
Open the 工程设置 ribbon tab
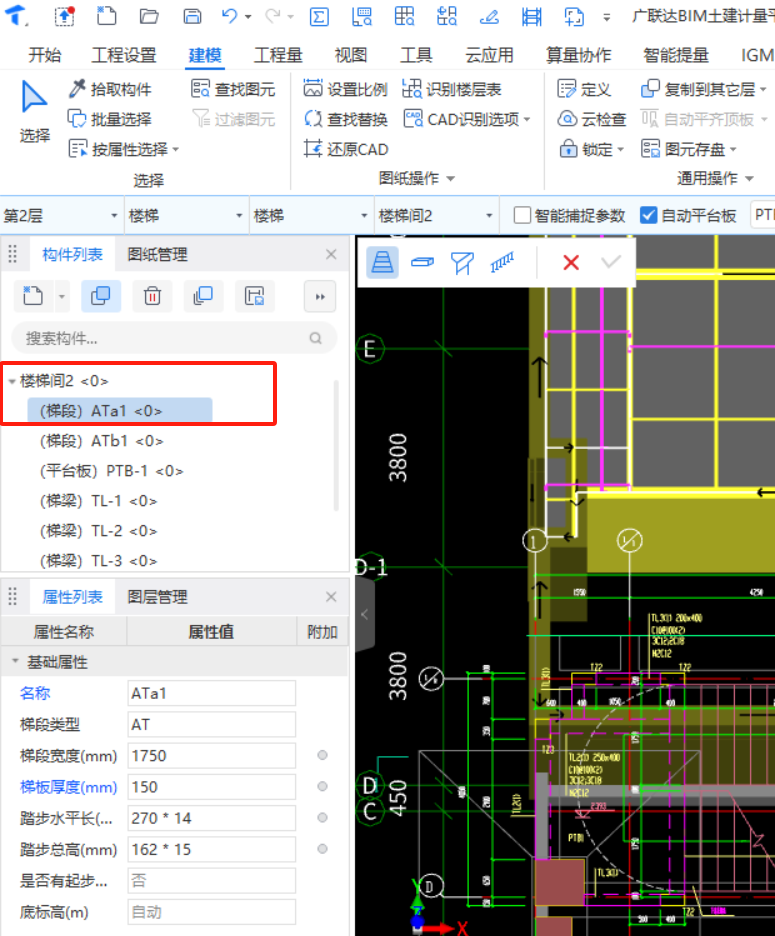point(124,56)
